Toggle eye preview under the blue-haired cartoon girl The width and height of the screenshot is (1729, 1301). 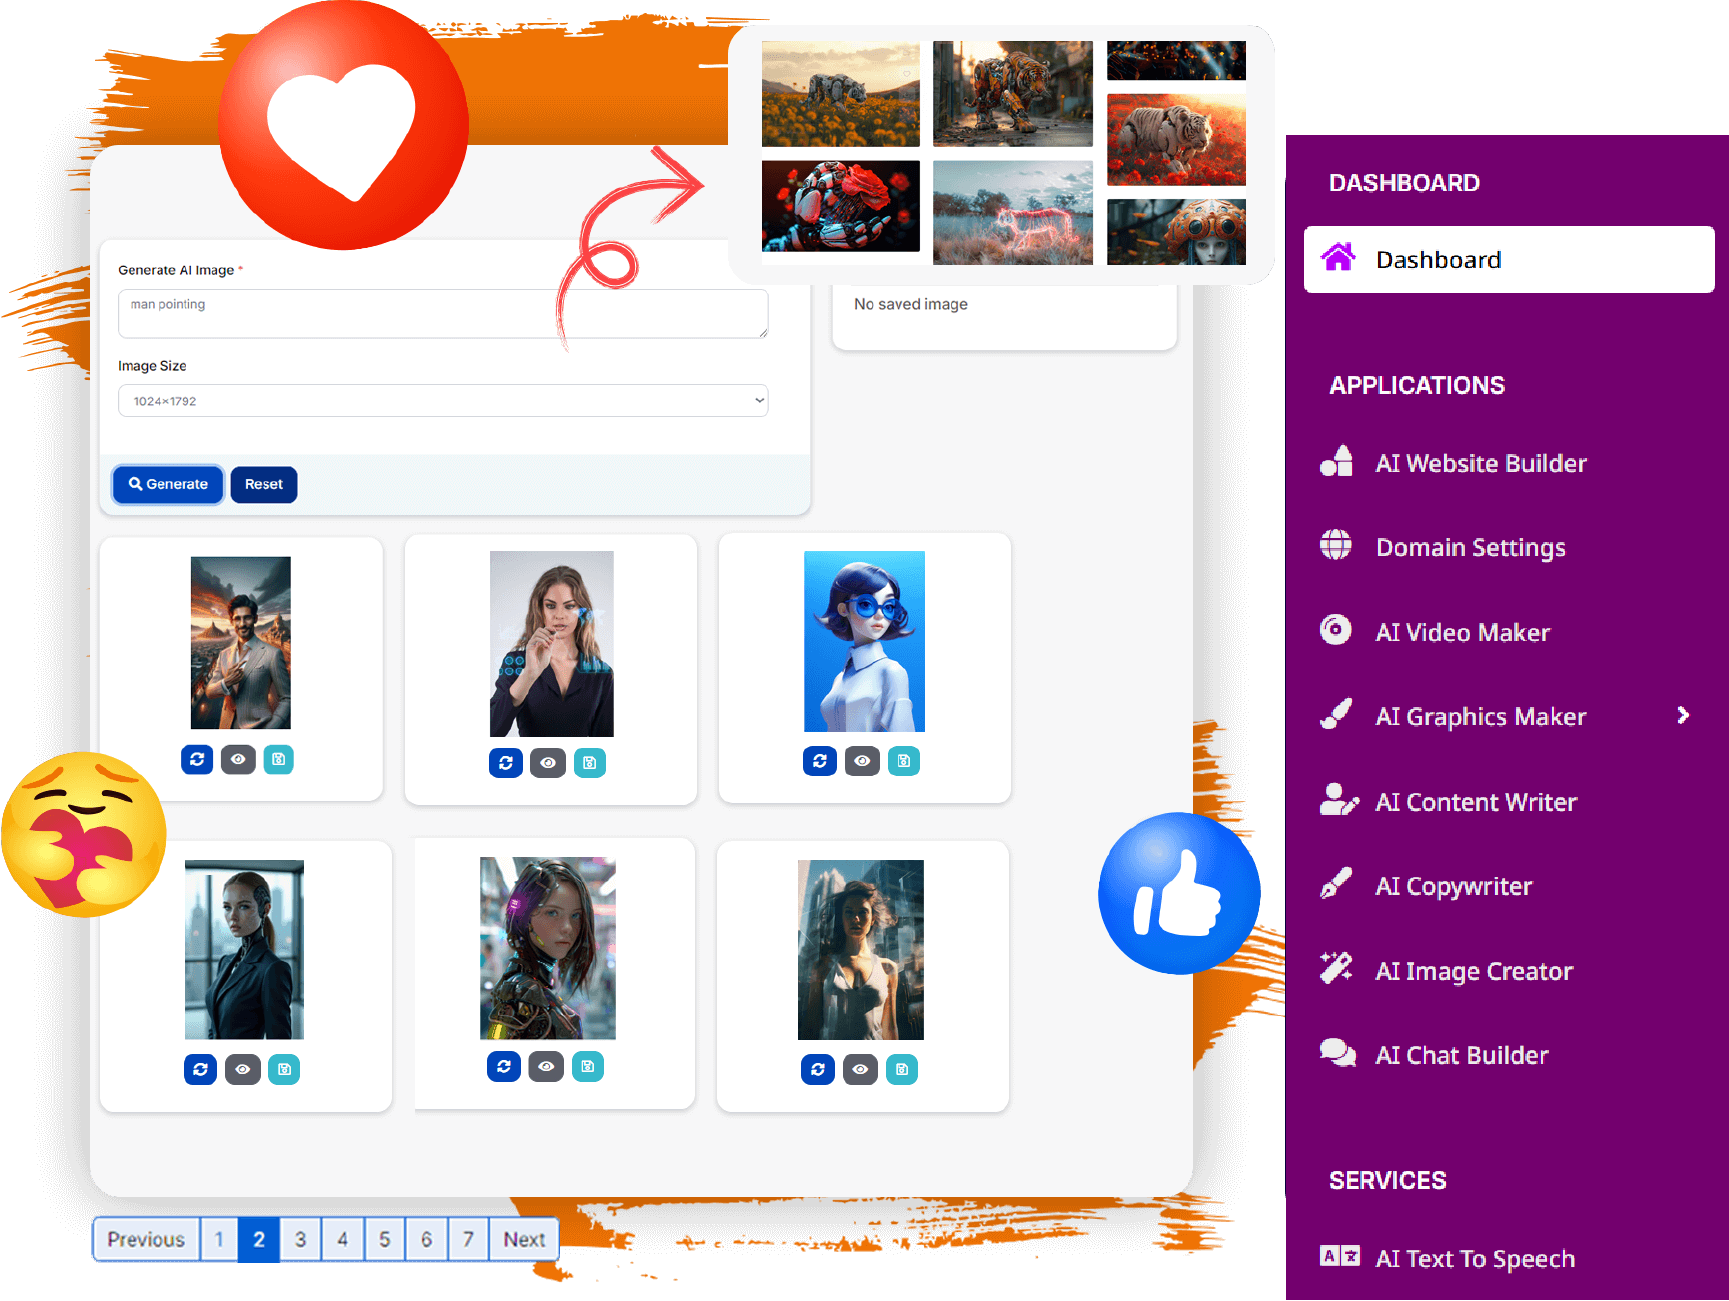tap(862, 761)
